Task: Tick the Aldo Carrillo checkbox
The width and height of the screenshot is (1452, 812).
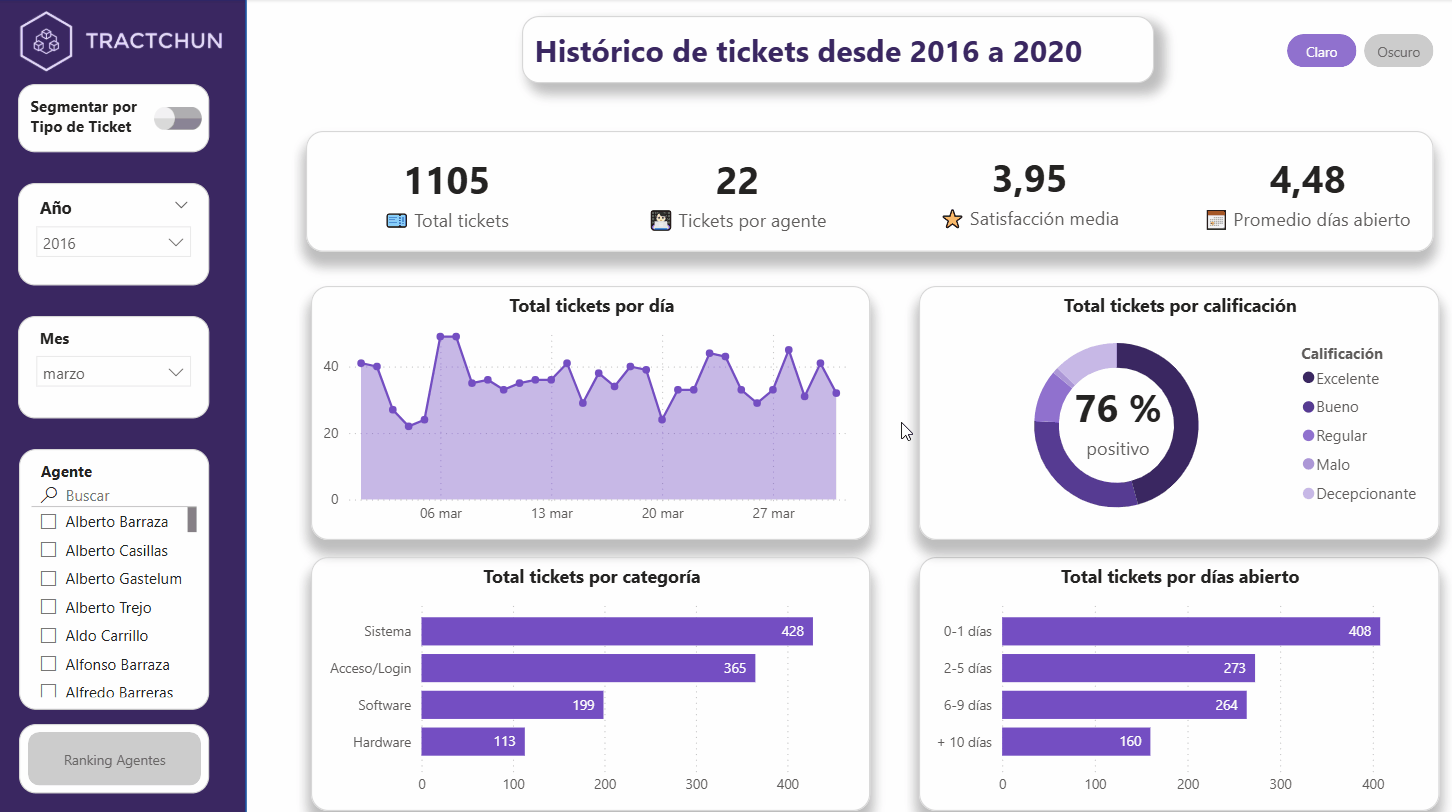Action: (48, 636)
